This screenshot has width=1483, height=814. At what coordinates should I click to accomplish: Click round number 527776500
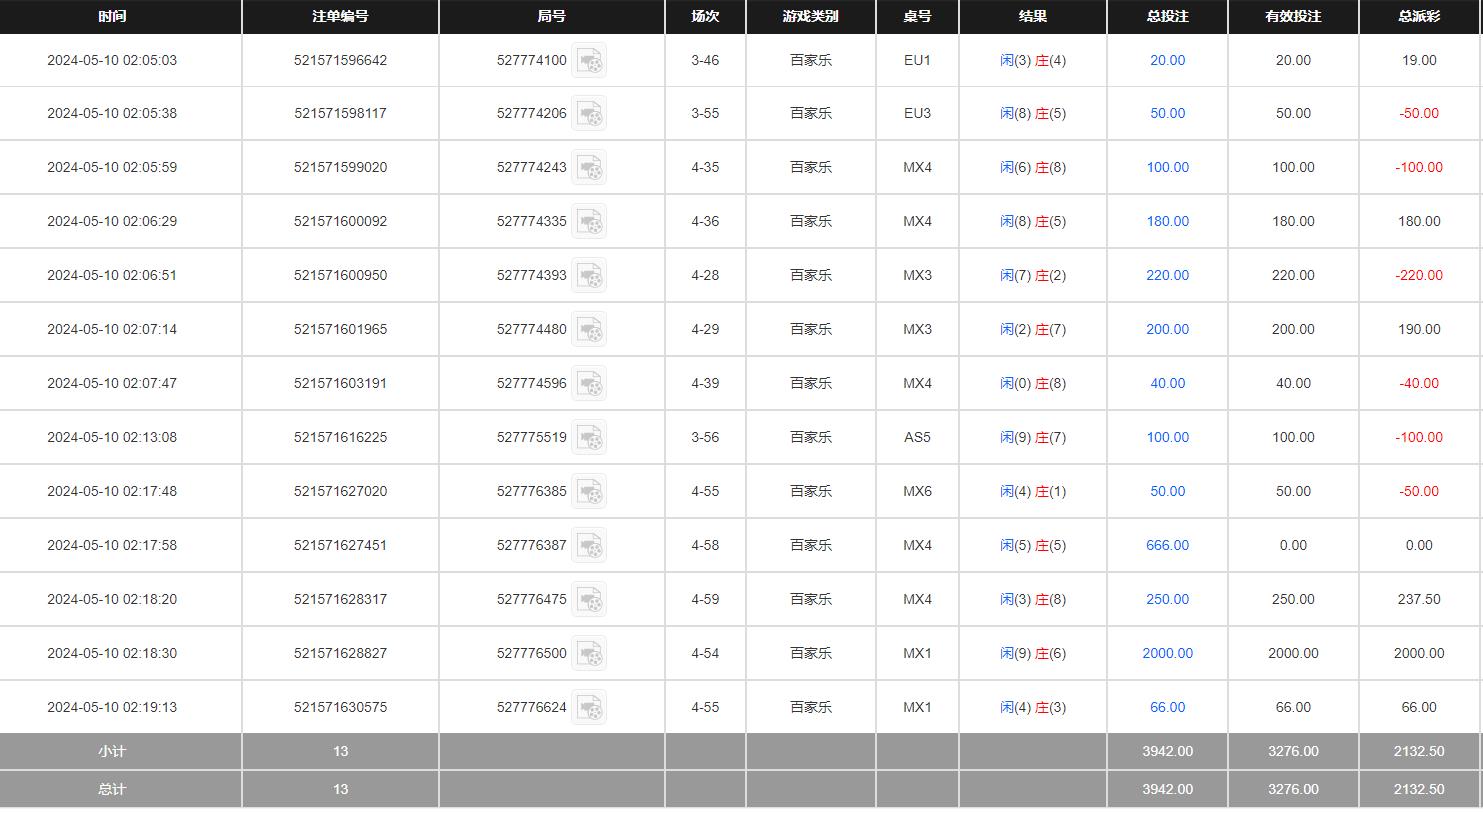click(531, 653)
